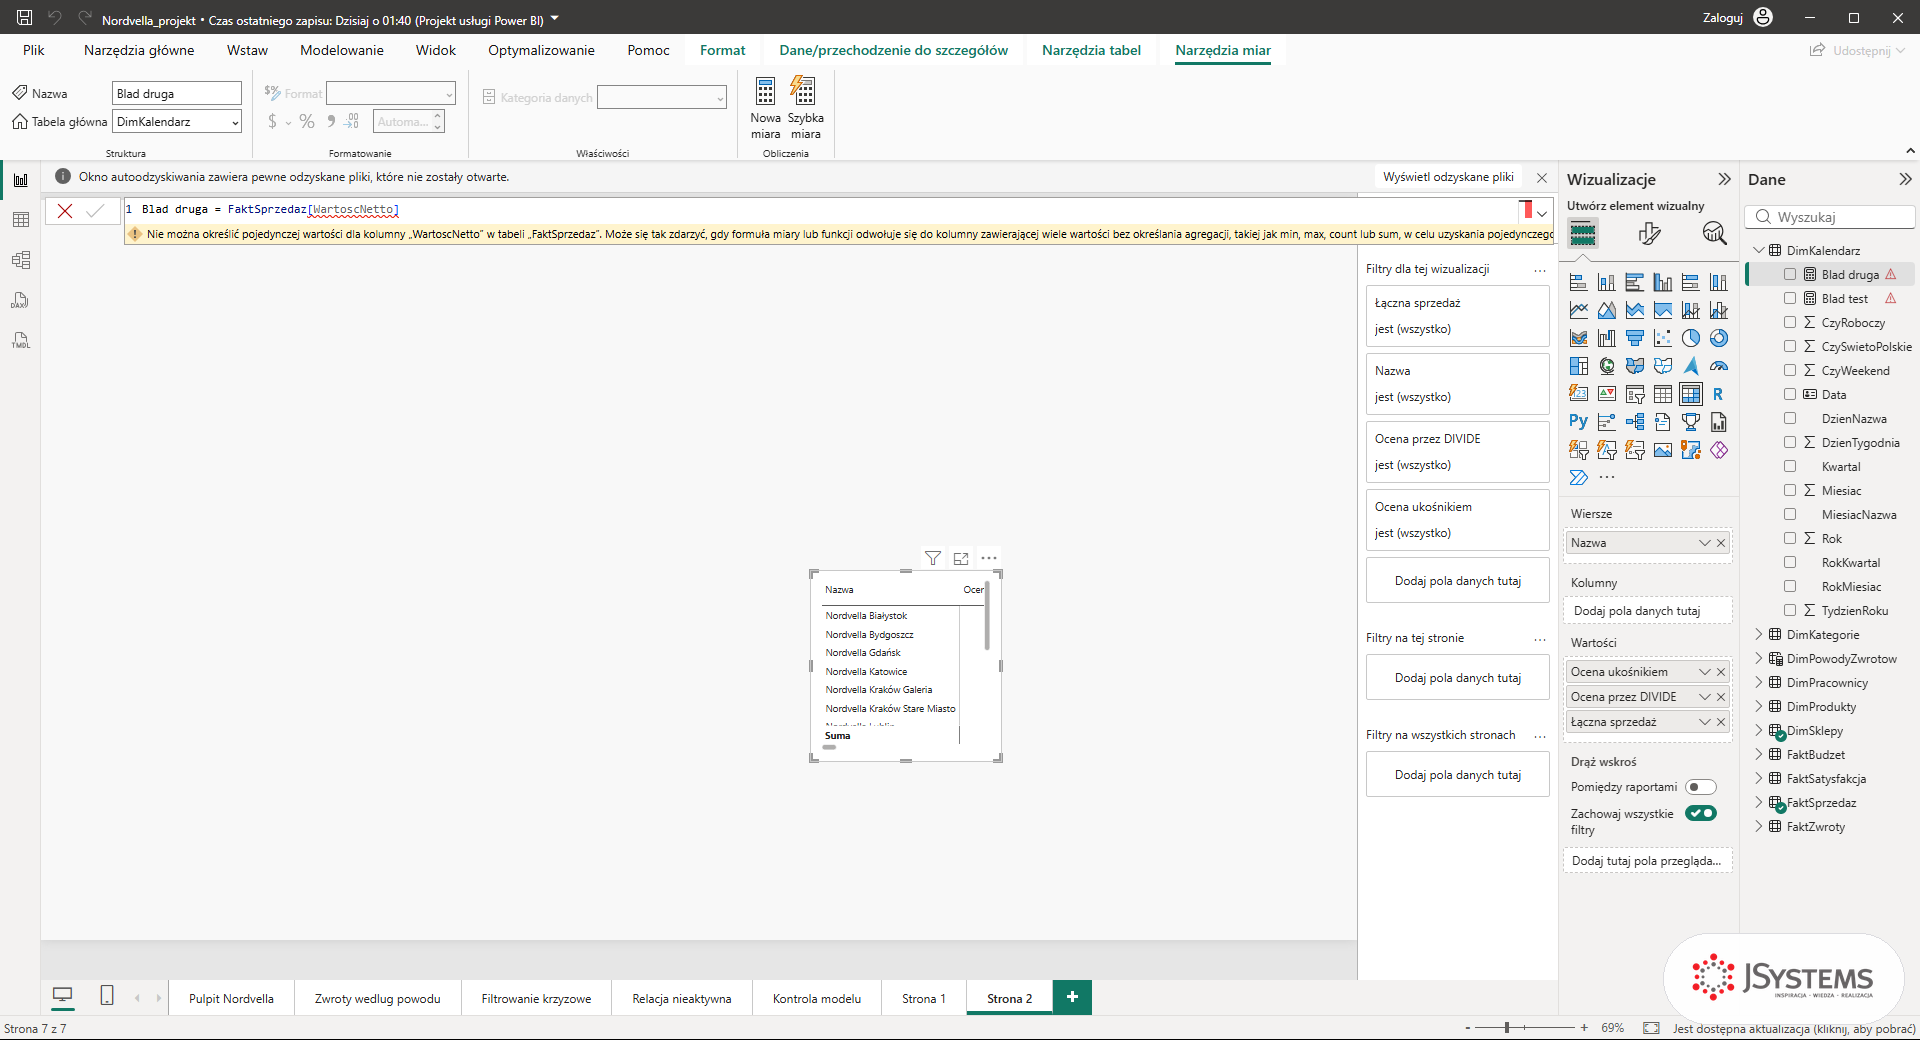Select the decomposition tree visual
The height and width of the screenshot is (1040, 1920).
click(x=1635, y=422)
